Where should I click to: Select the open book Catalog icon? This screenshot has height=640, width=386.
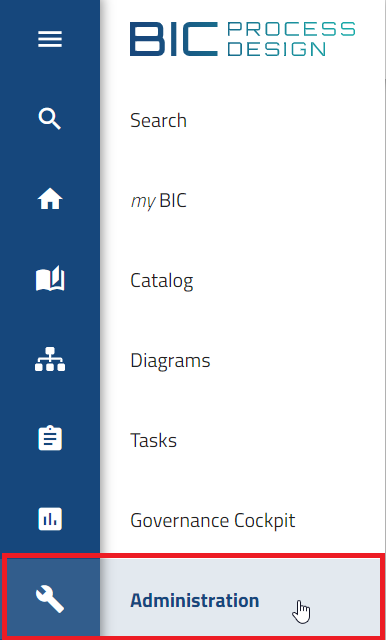[x=50, y=280]
